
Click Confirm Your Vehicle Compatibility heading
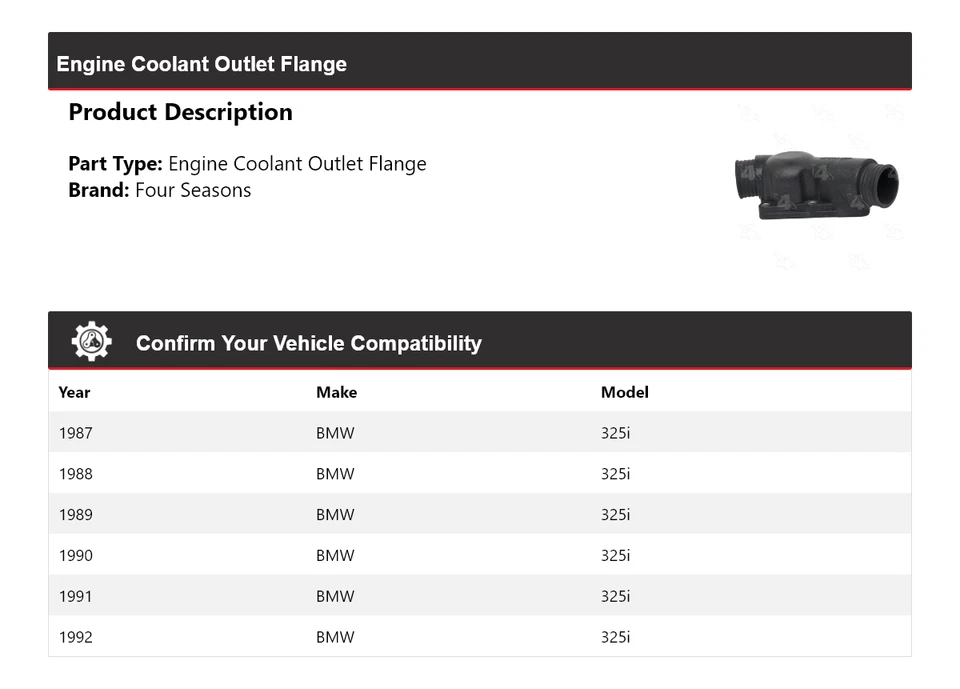pos(308,343)
